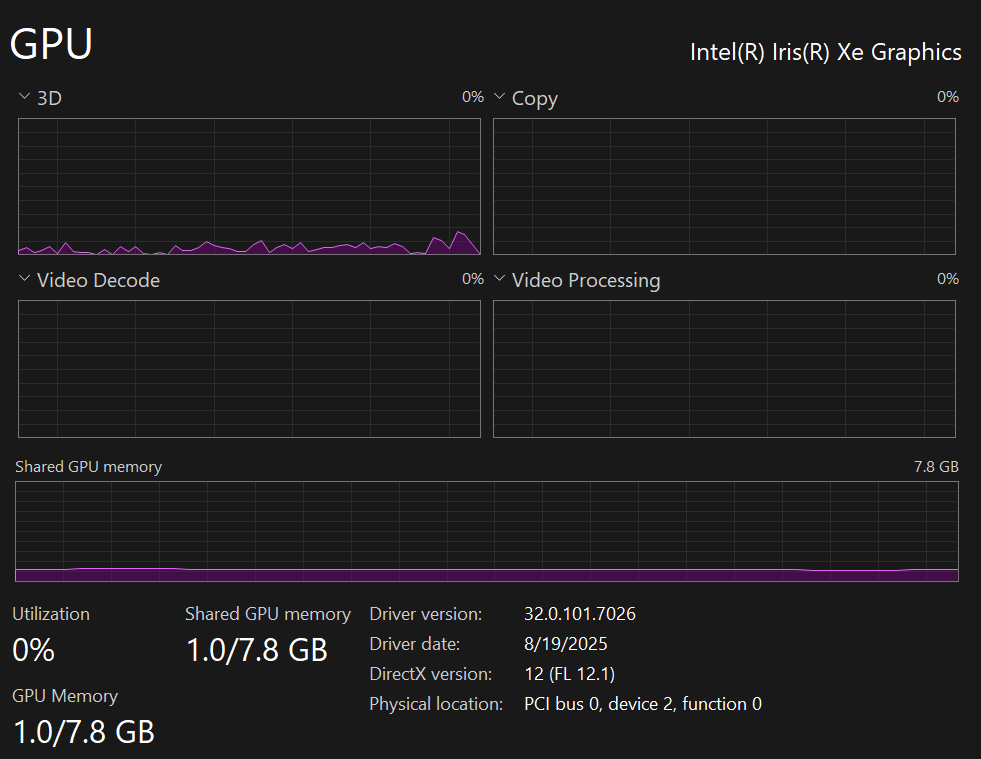Image resolution: width=981 pixels, height=759 pixels.
Task: Click the empty Copy engine graph
Action: click(724, 186)
